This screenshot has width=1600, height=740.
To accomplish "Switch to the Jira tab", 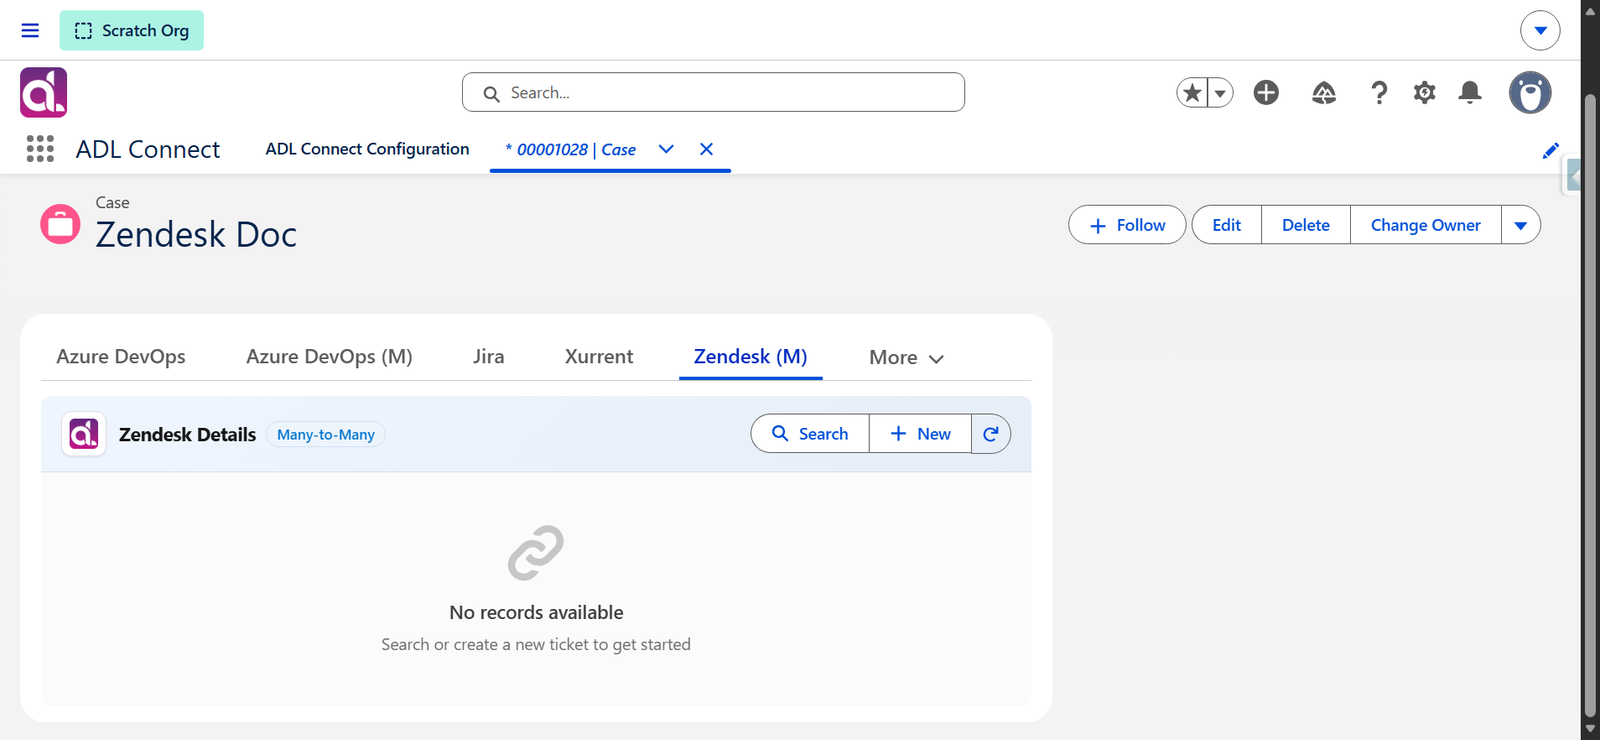I will (488, 357).
